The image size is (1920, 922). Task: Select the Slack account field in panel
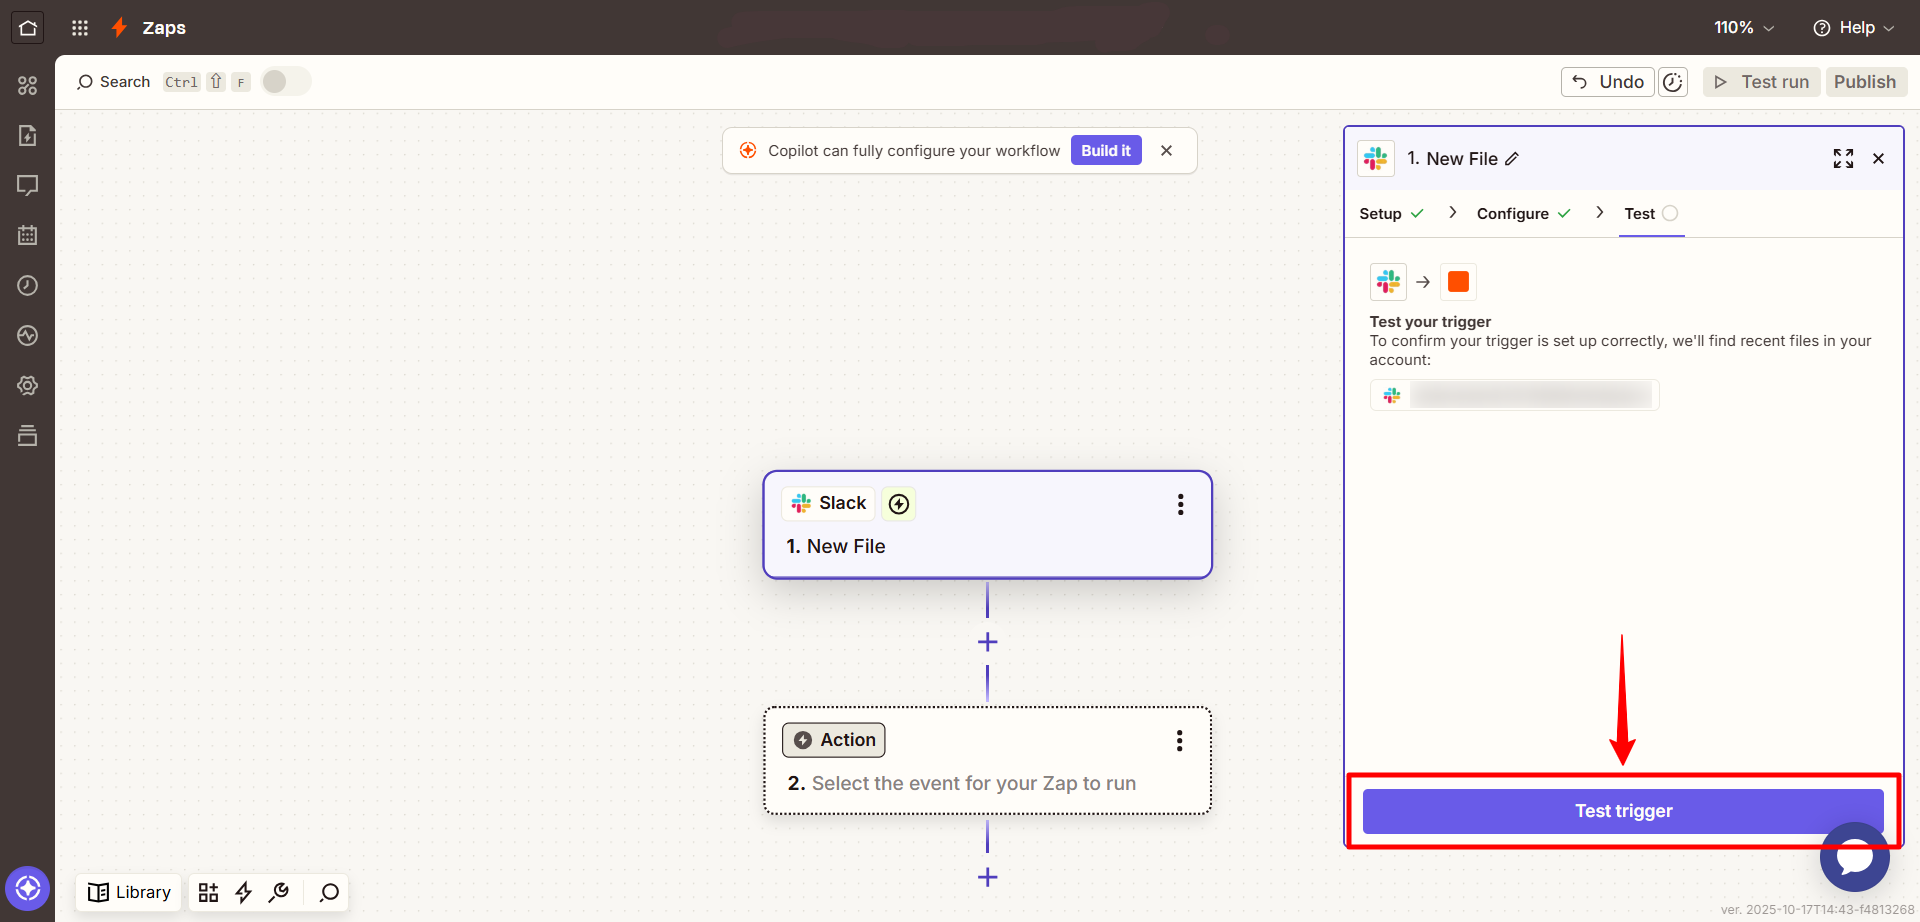click(x=1514, y=395)
